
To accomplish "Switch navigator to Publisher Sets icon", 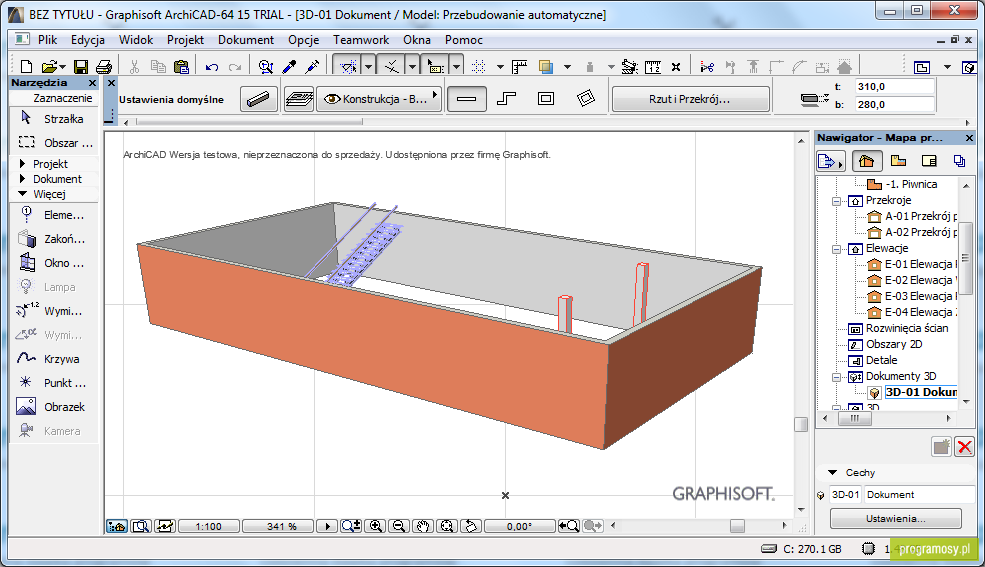I will (959, 161).
